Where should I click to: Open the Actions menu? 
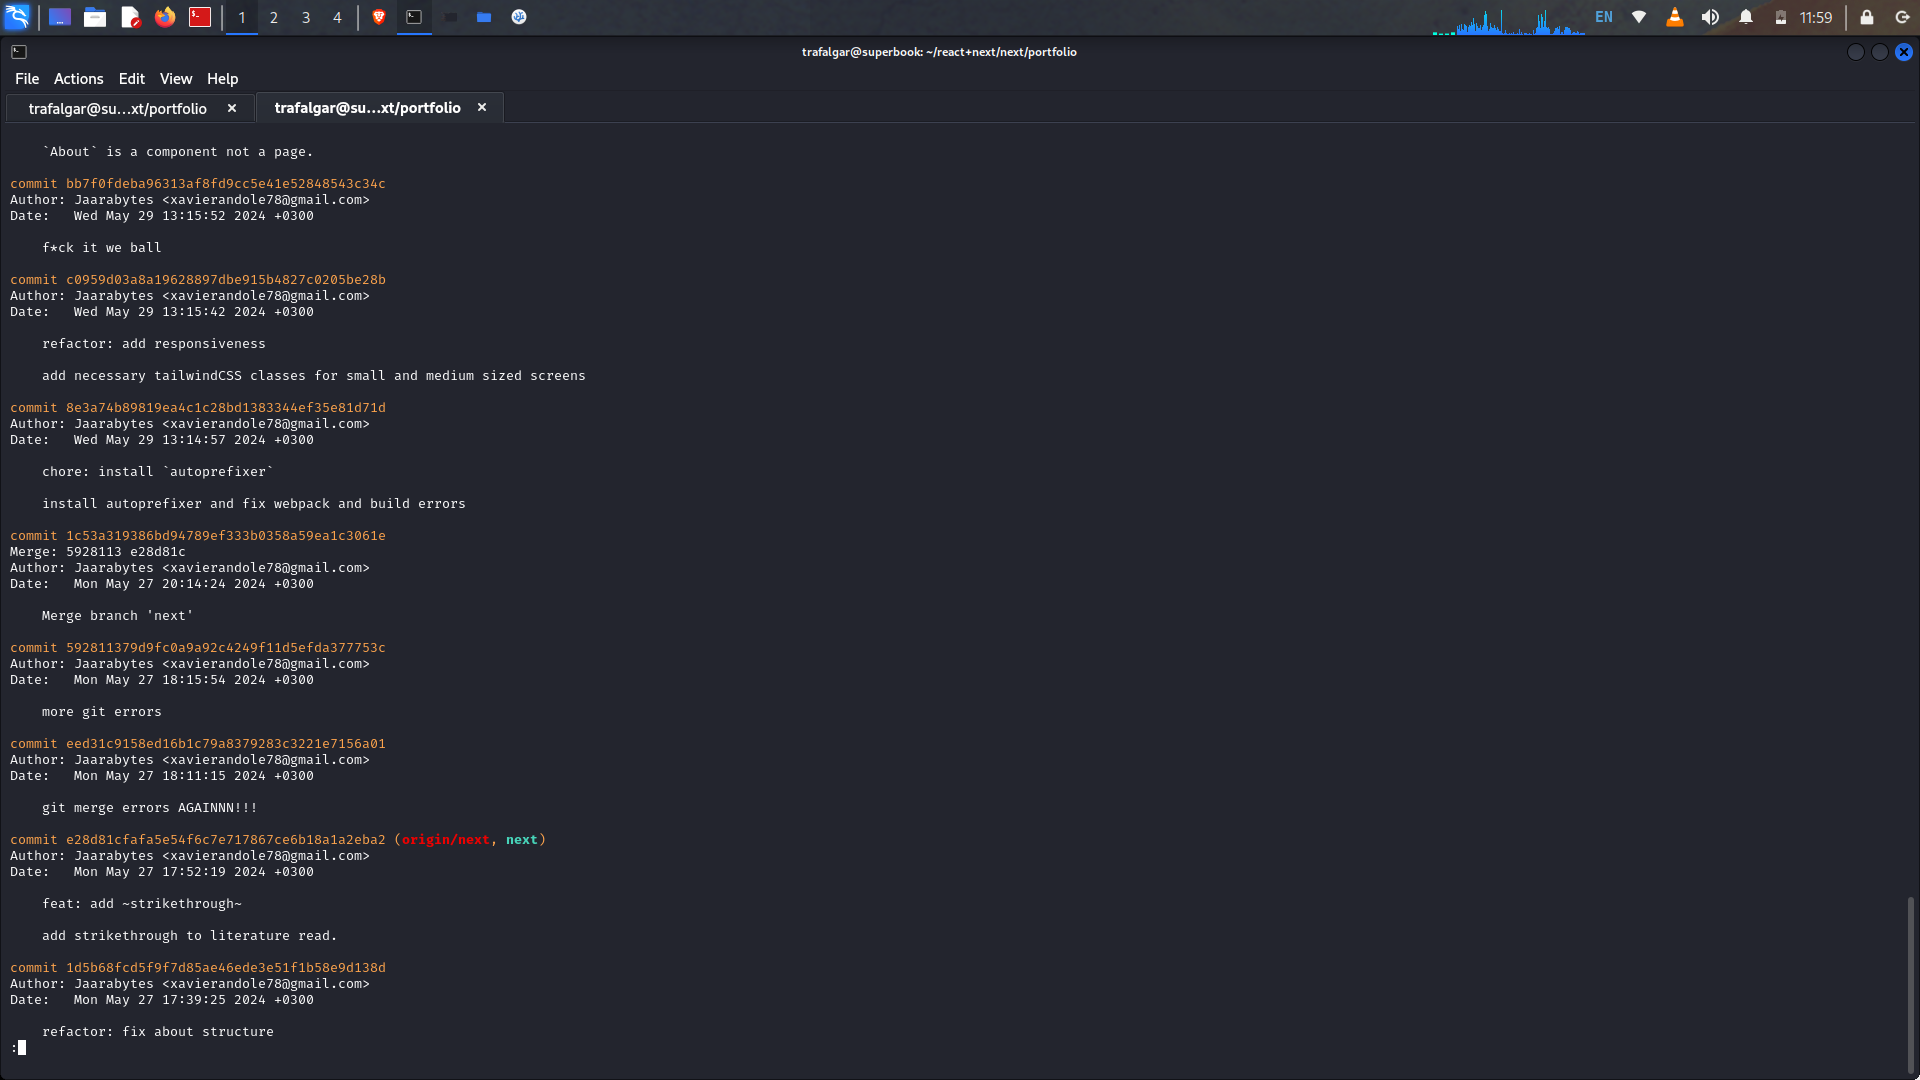point(78,79)
